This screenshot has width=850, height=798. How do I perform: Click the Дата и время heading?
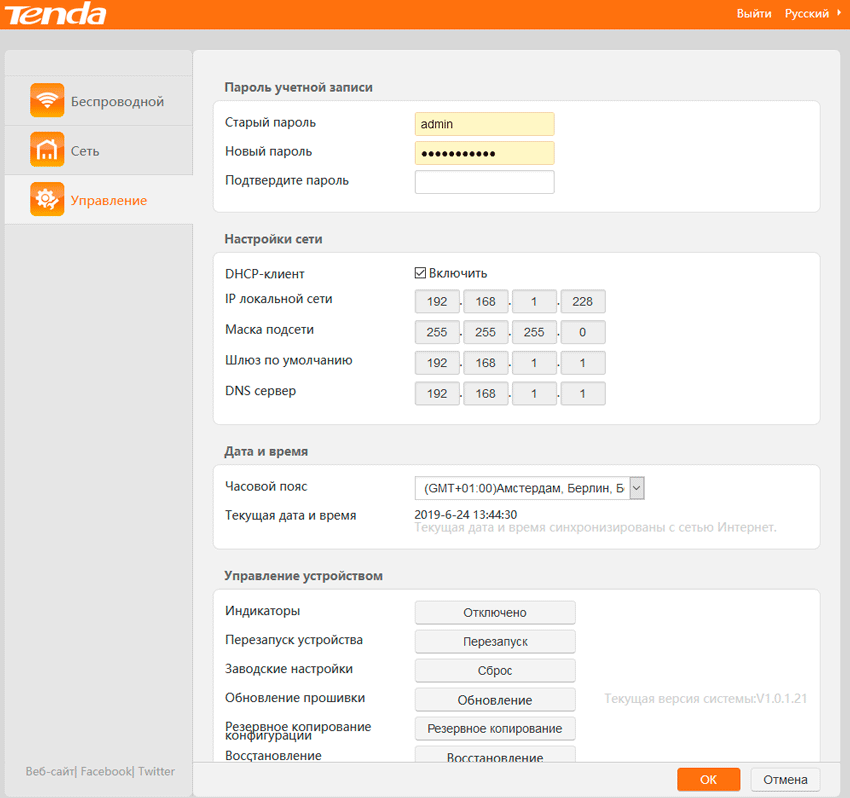(x=266, y=452)
